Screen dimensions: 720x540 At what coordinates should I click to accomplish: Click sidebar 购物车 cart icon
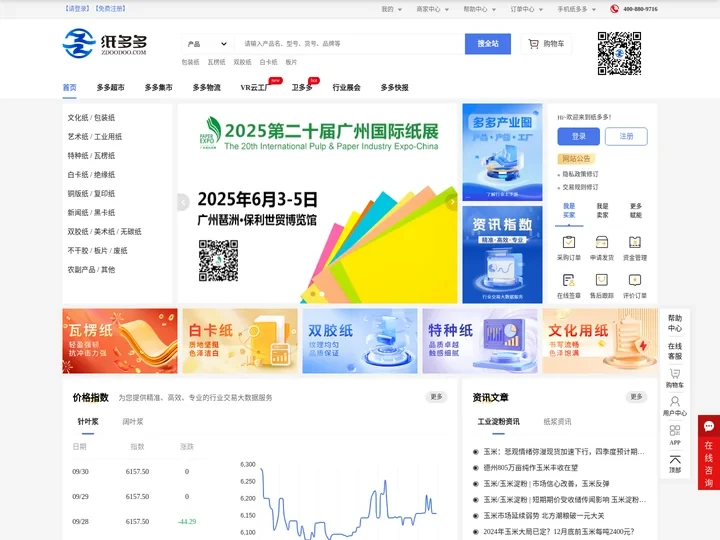[675, 374]
